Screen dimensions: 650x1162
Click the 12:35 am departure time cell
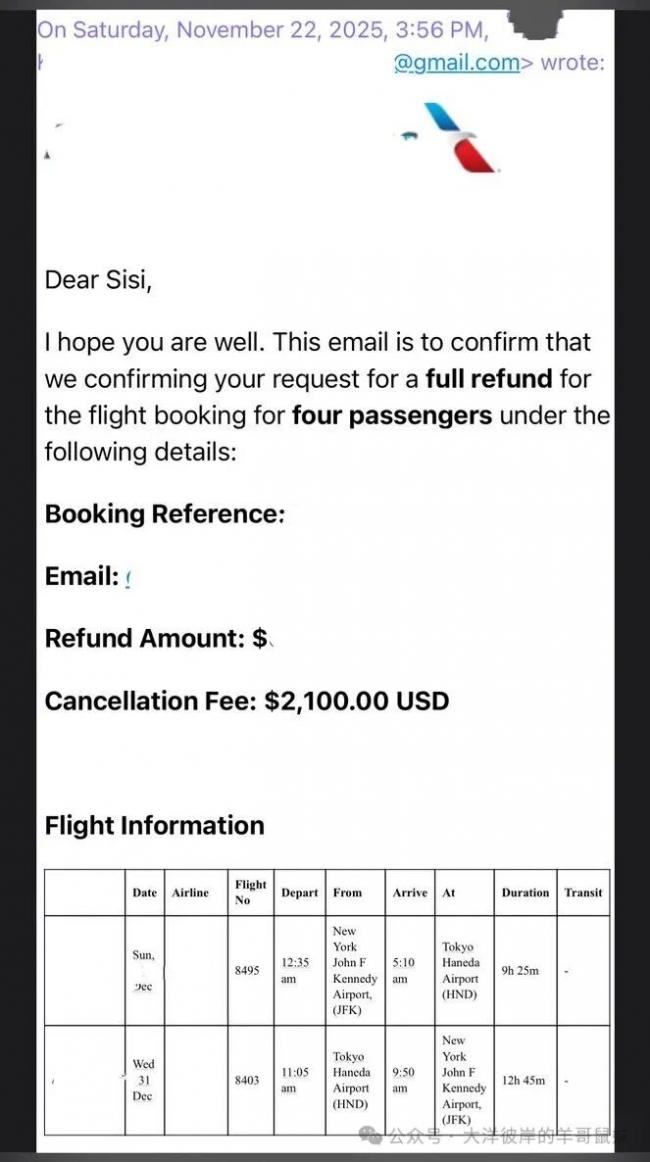pyautogui.click(x=295, y=970)
